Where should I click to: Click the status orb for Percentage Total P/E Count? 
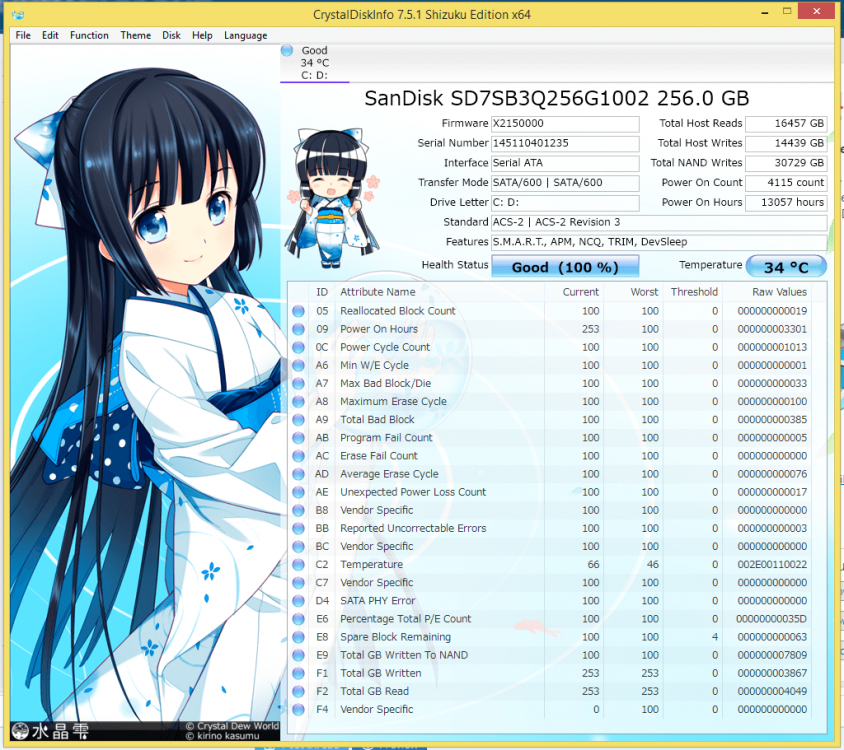pyautogui.click(x=298, y=619)
